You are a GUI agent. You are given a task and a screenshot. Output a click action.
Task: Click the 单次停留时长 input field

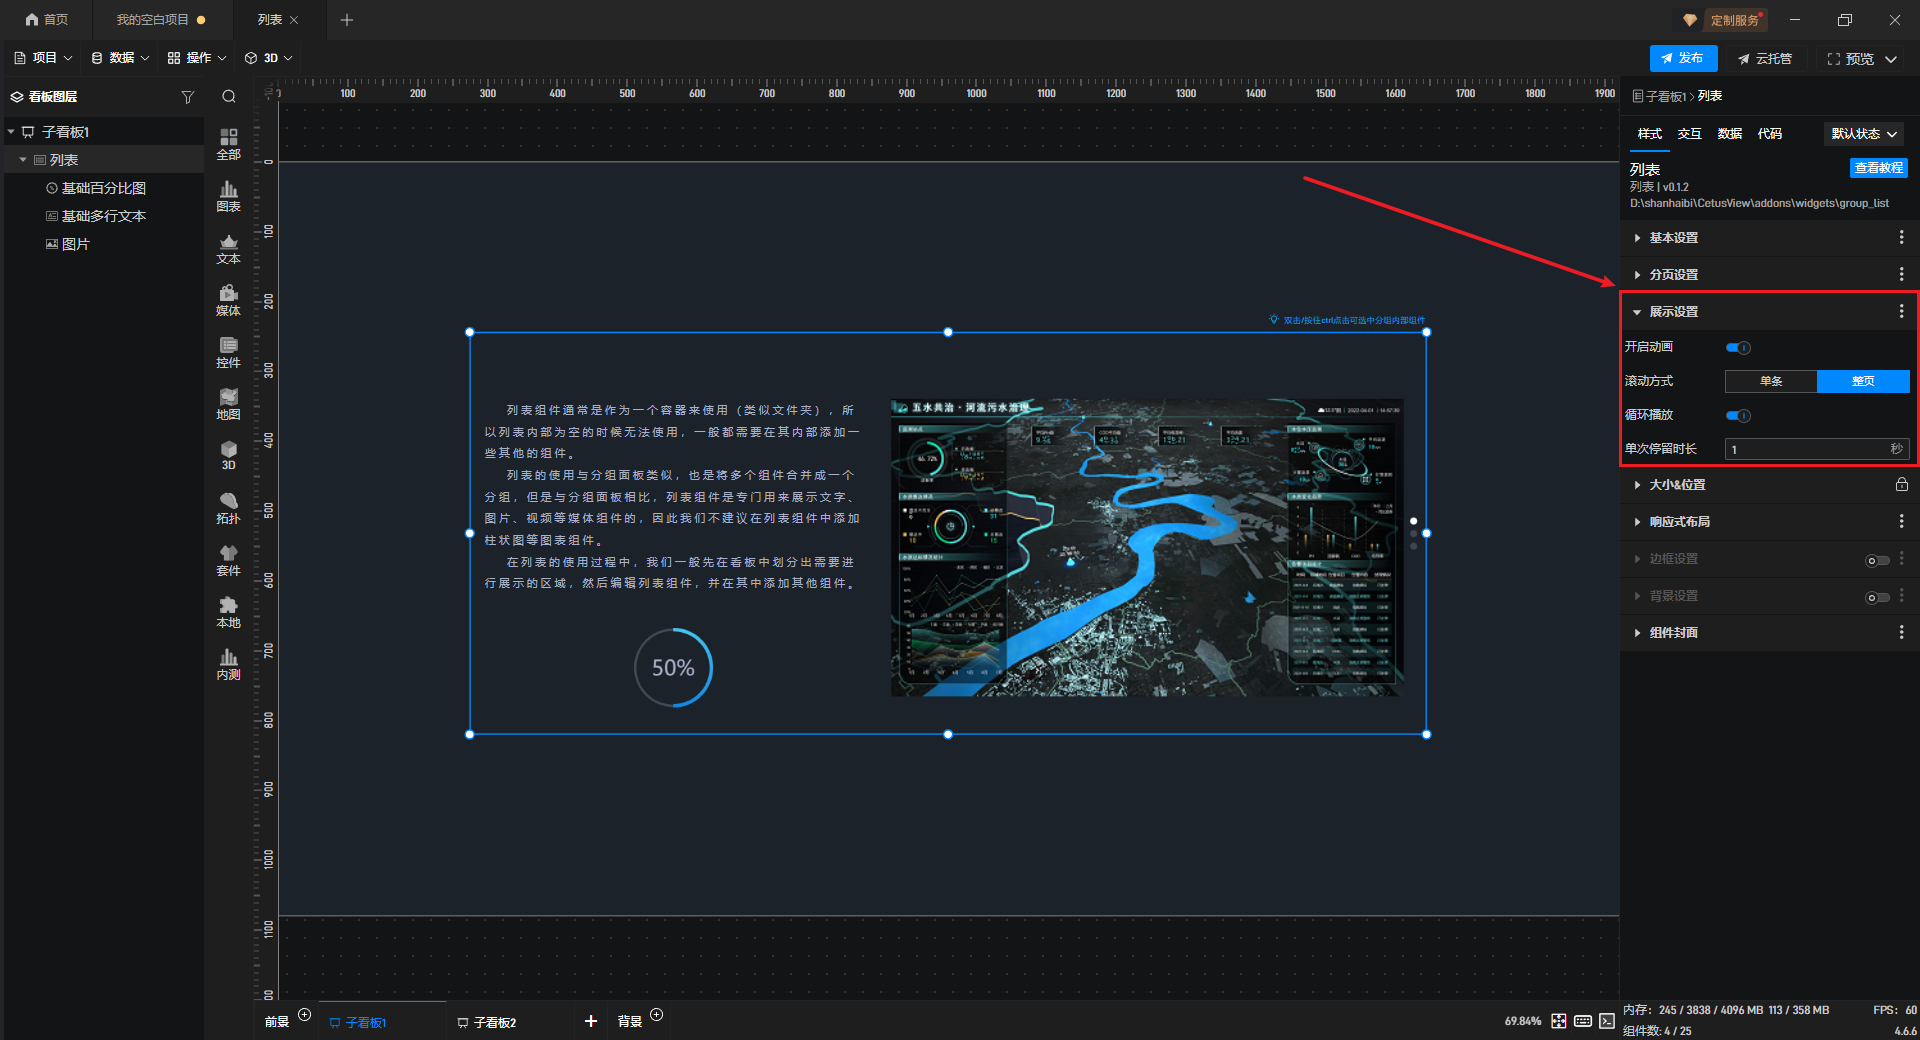[x=1806, y=450]
